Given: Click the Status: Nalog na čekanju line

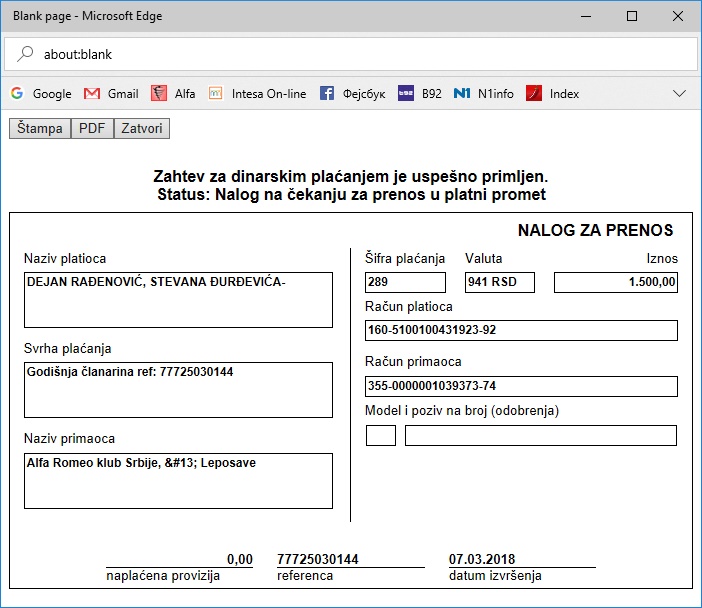Looking at the screenshot, I should click(x=351, y=195).
